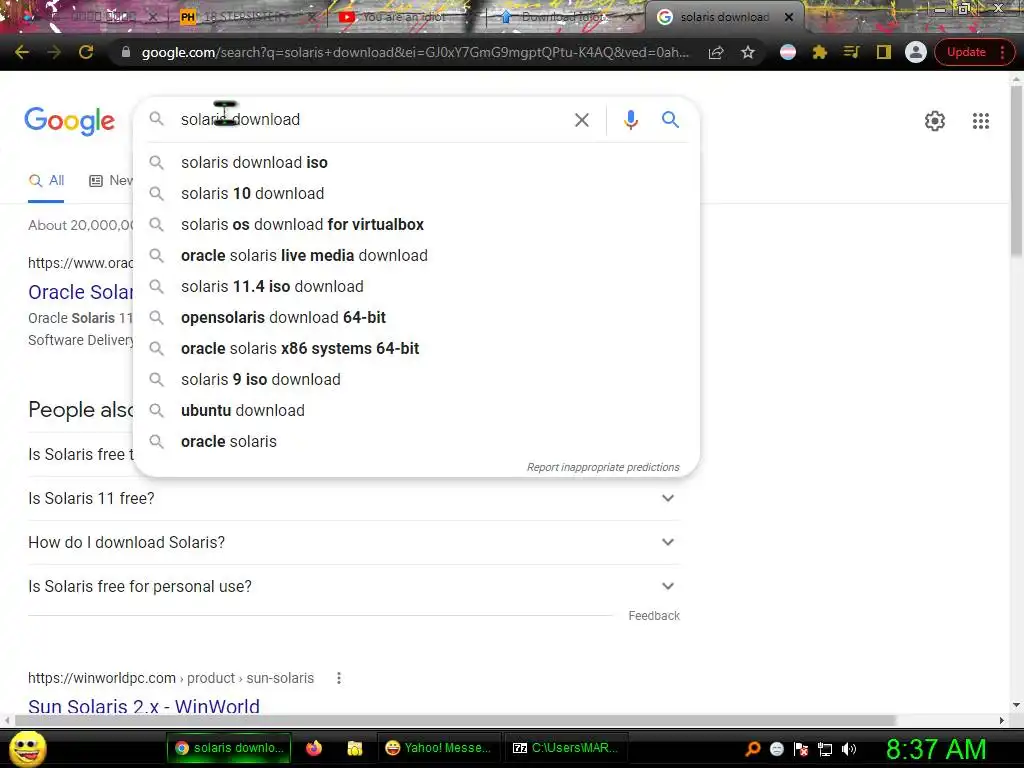Viewport: 1024px width, 768px height.
Task: Switch to Yahoo! Messenger taskbar button
Action: tap(438, 748)
